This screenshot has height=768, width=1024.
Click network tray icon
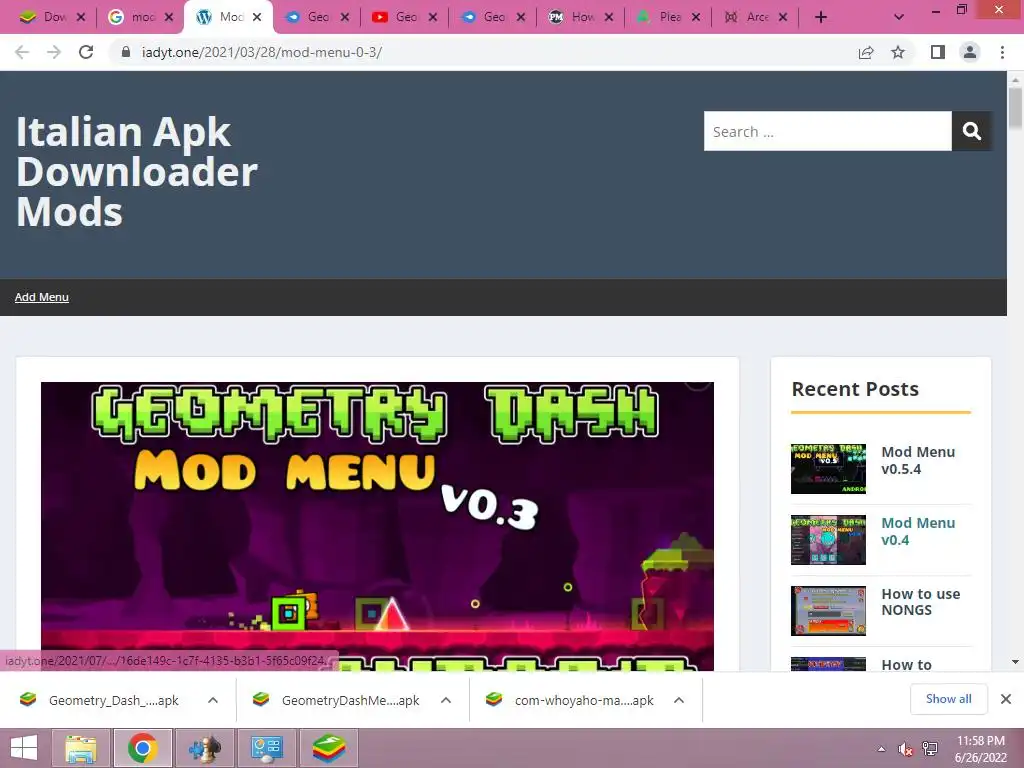930,749
